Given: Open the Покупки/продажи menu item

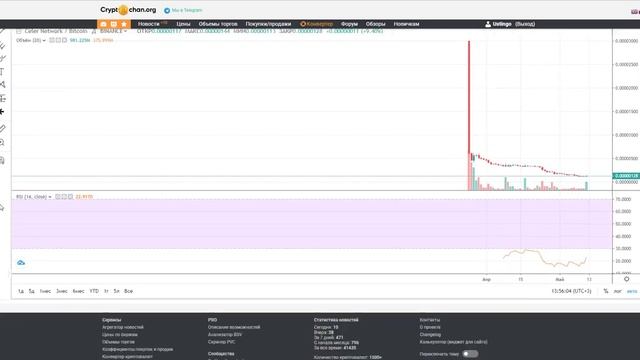Looking at the screenshot, I should (268, 24).
